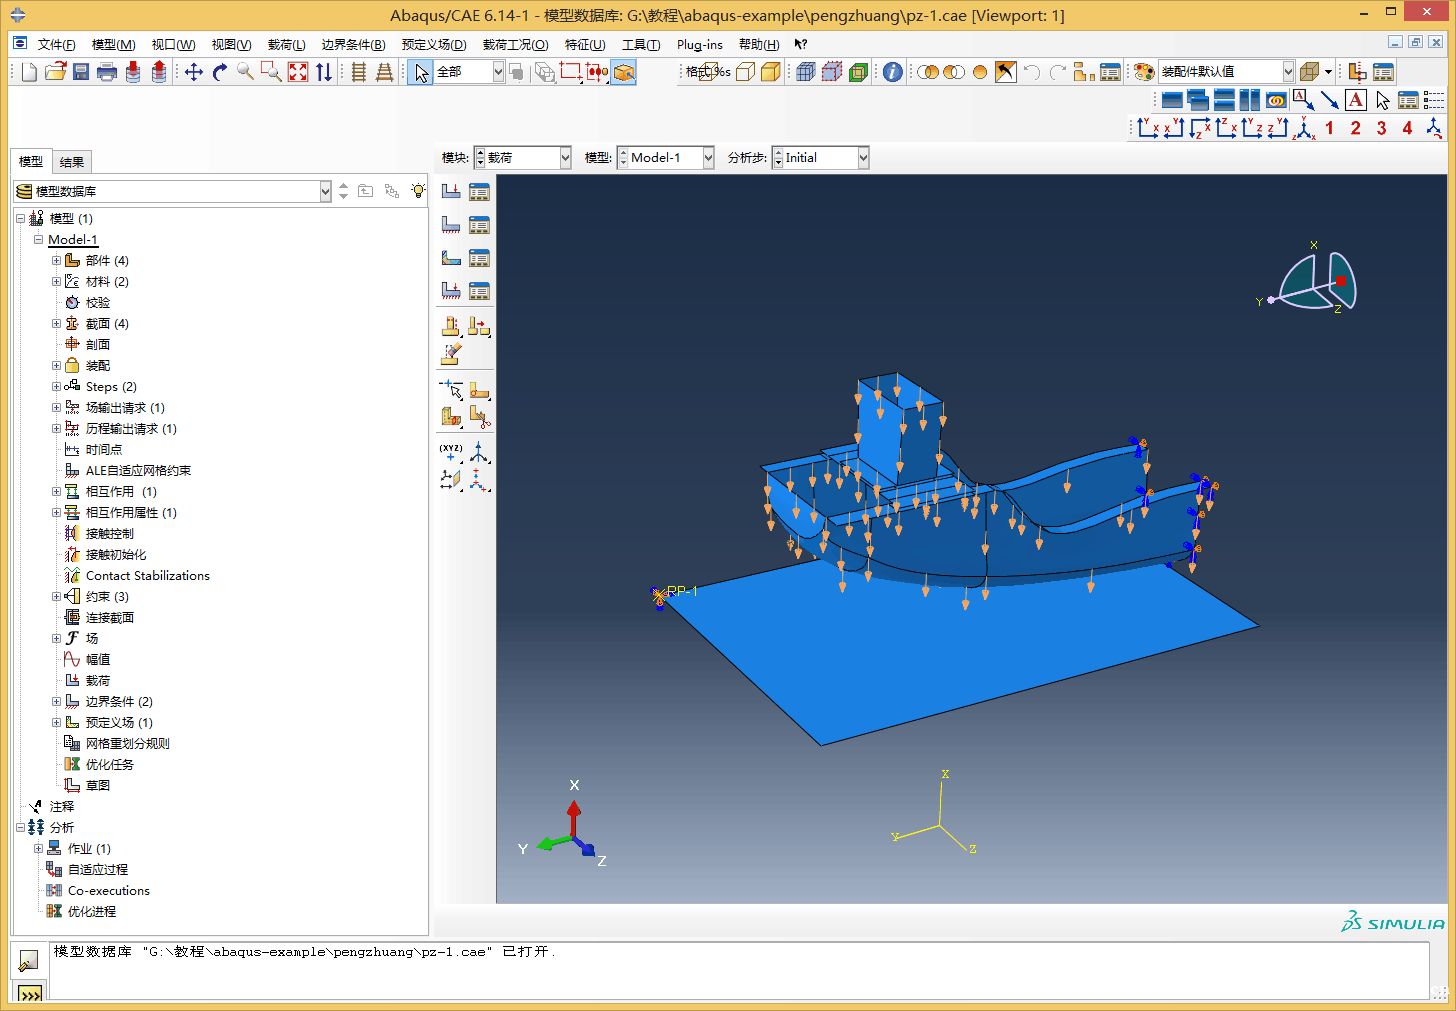Click the Auto-Fit View icon
Screen dimensions: 1456x1011
tap(298, 72)
